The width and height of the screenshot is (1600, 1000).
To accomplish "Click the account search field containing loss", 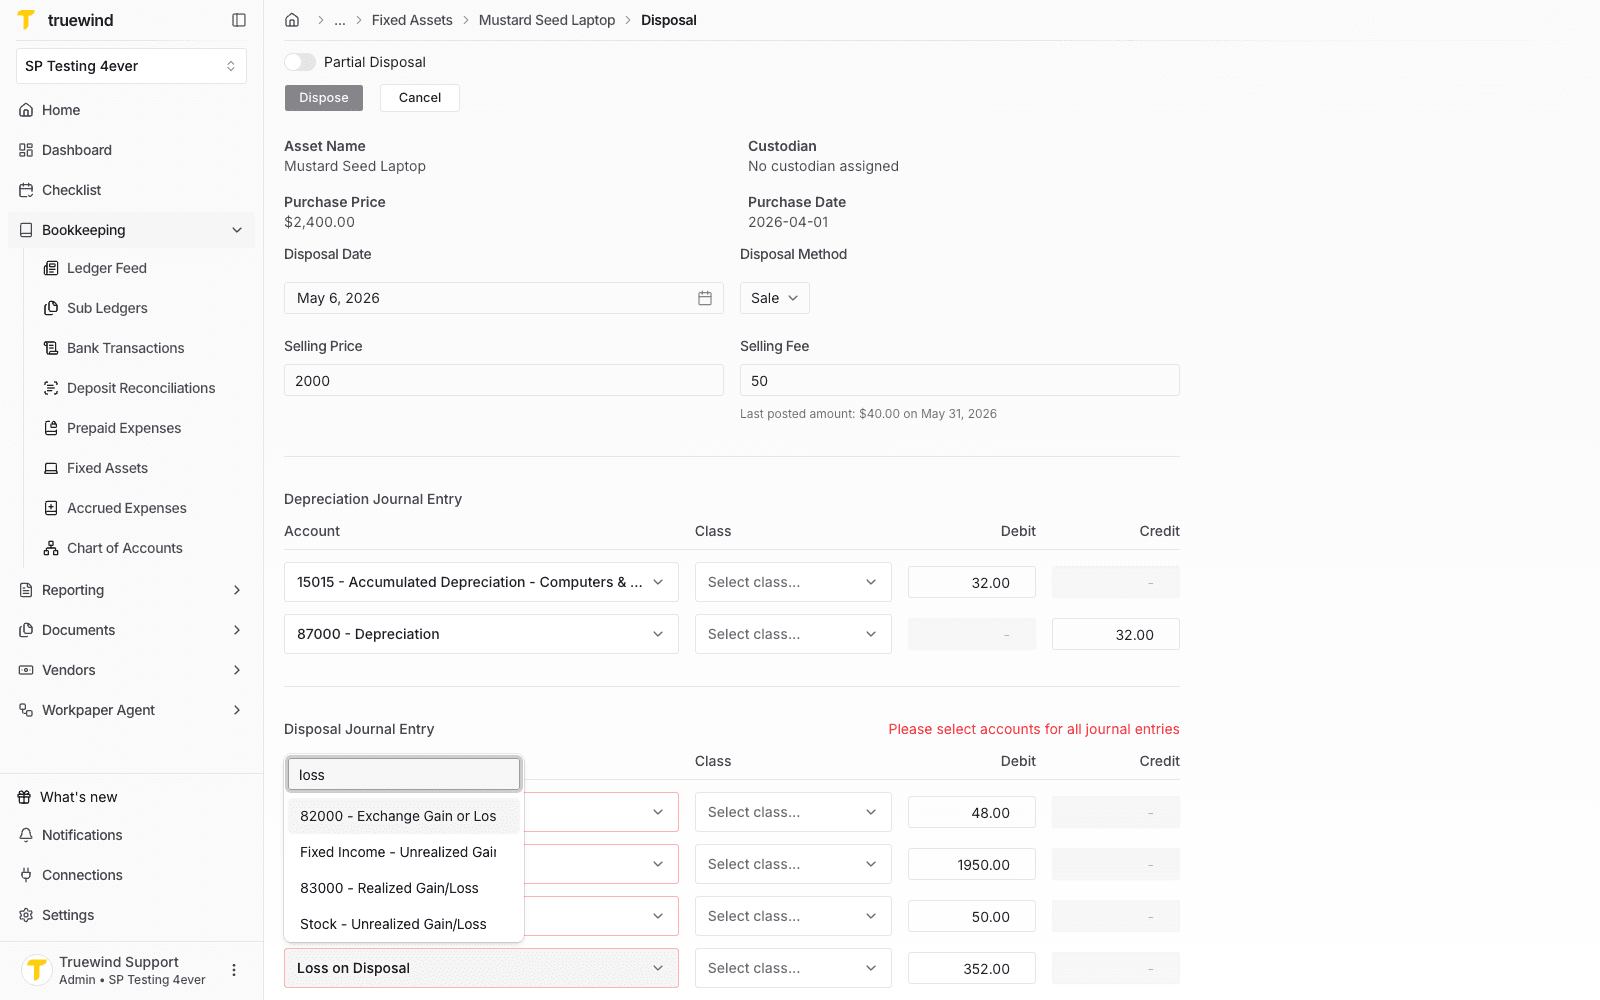I will pos(404,775).
